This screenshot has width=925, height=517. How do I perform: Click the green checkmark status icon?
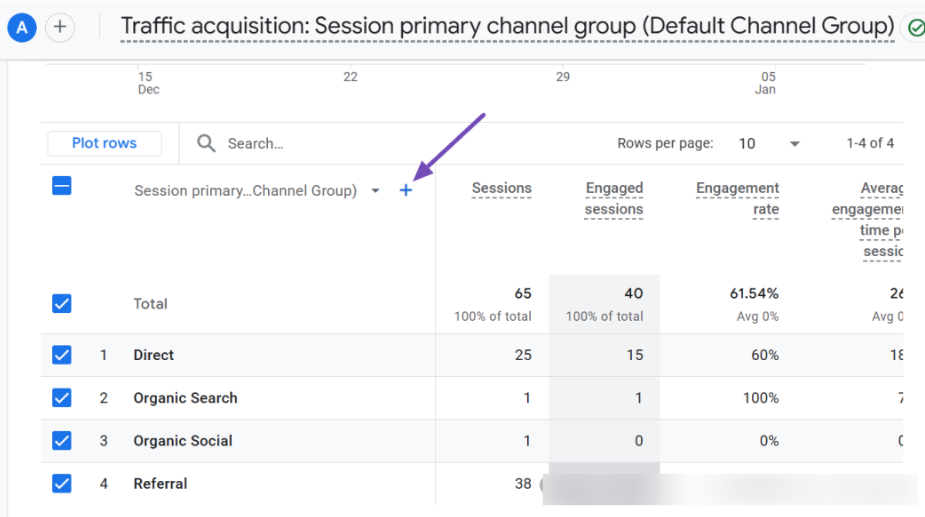pos(916,28)
